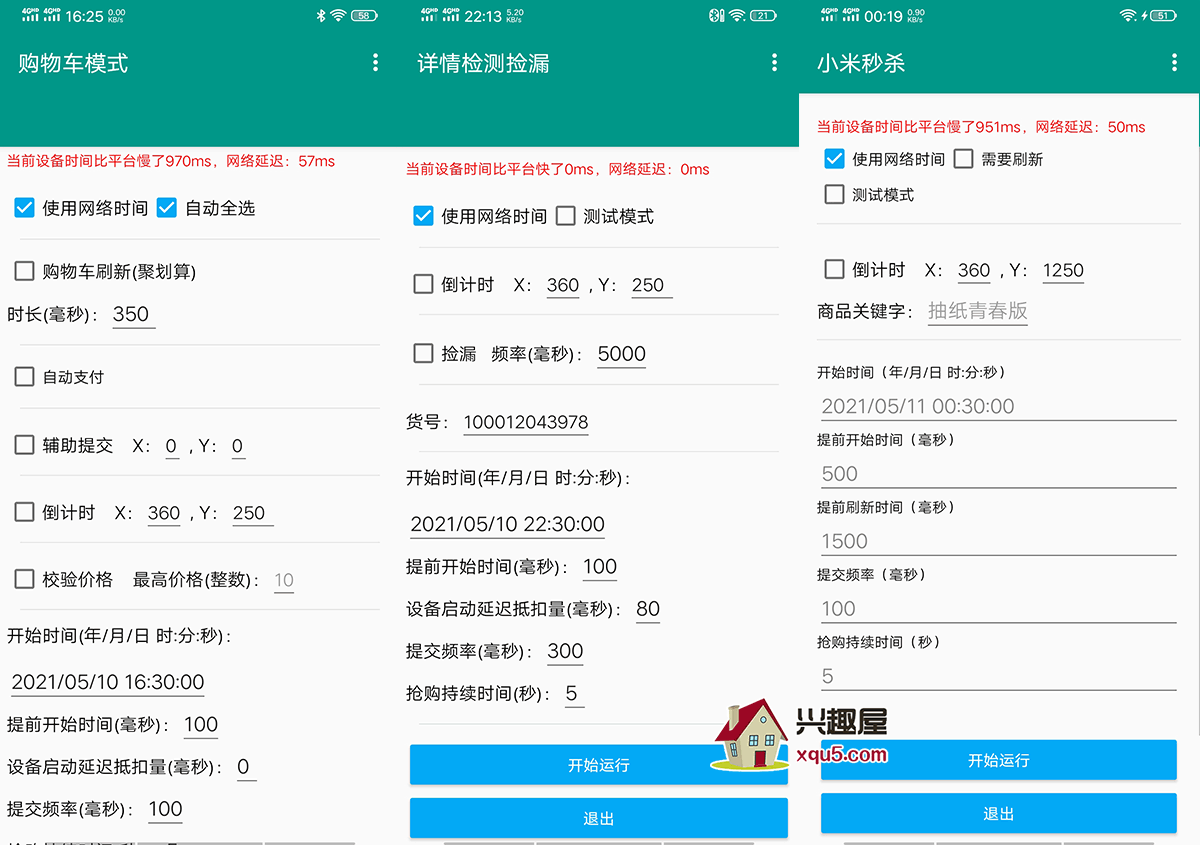Viewport: 1200px width, 845px height.
Task: Enable 捡漏 checkbox
Action: pyautogui.click(x=423, y=353)
